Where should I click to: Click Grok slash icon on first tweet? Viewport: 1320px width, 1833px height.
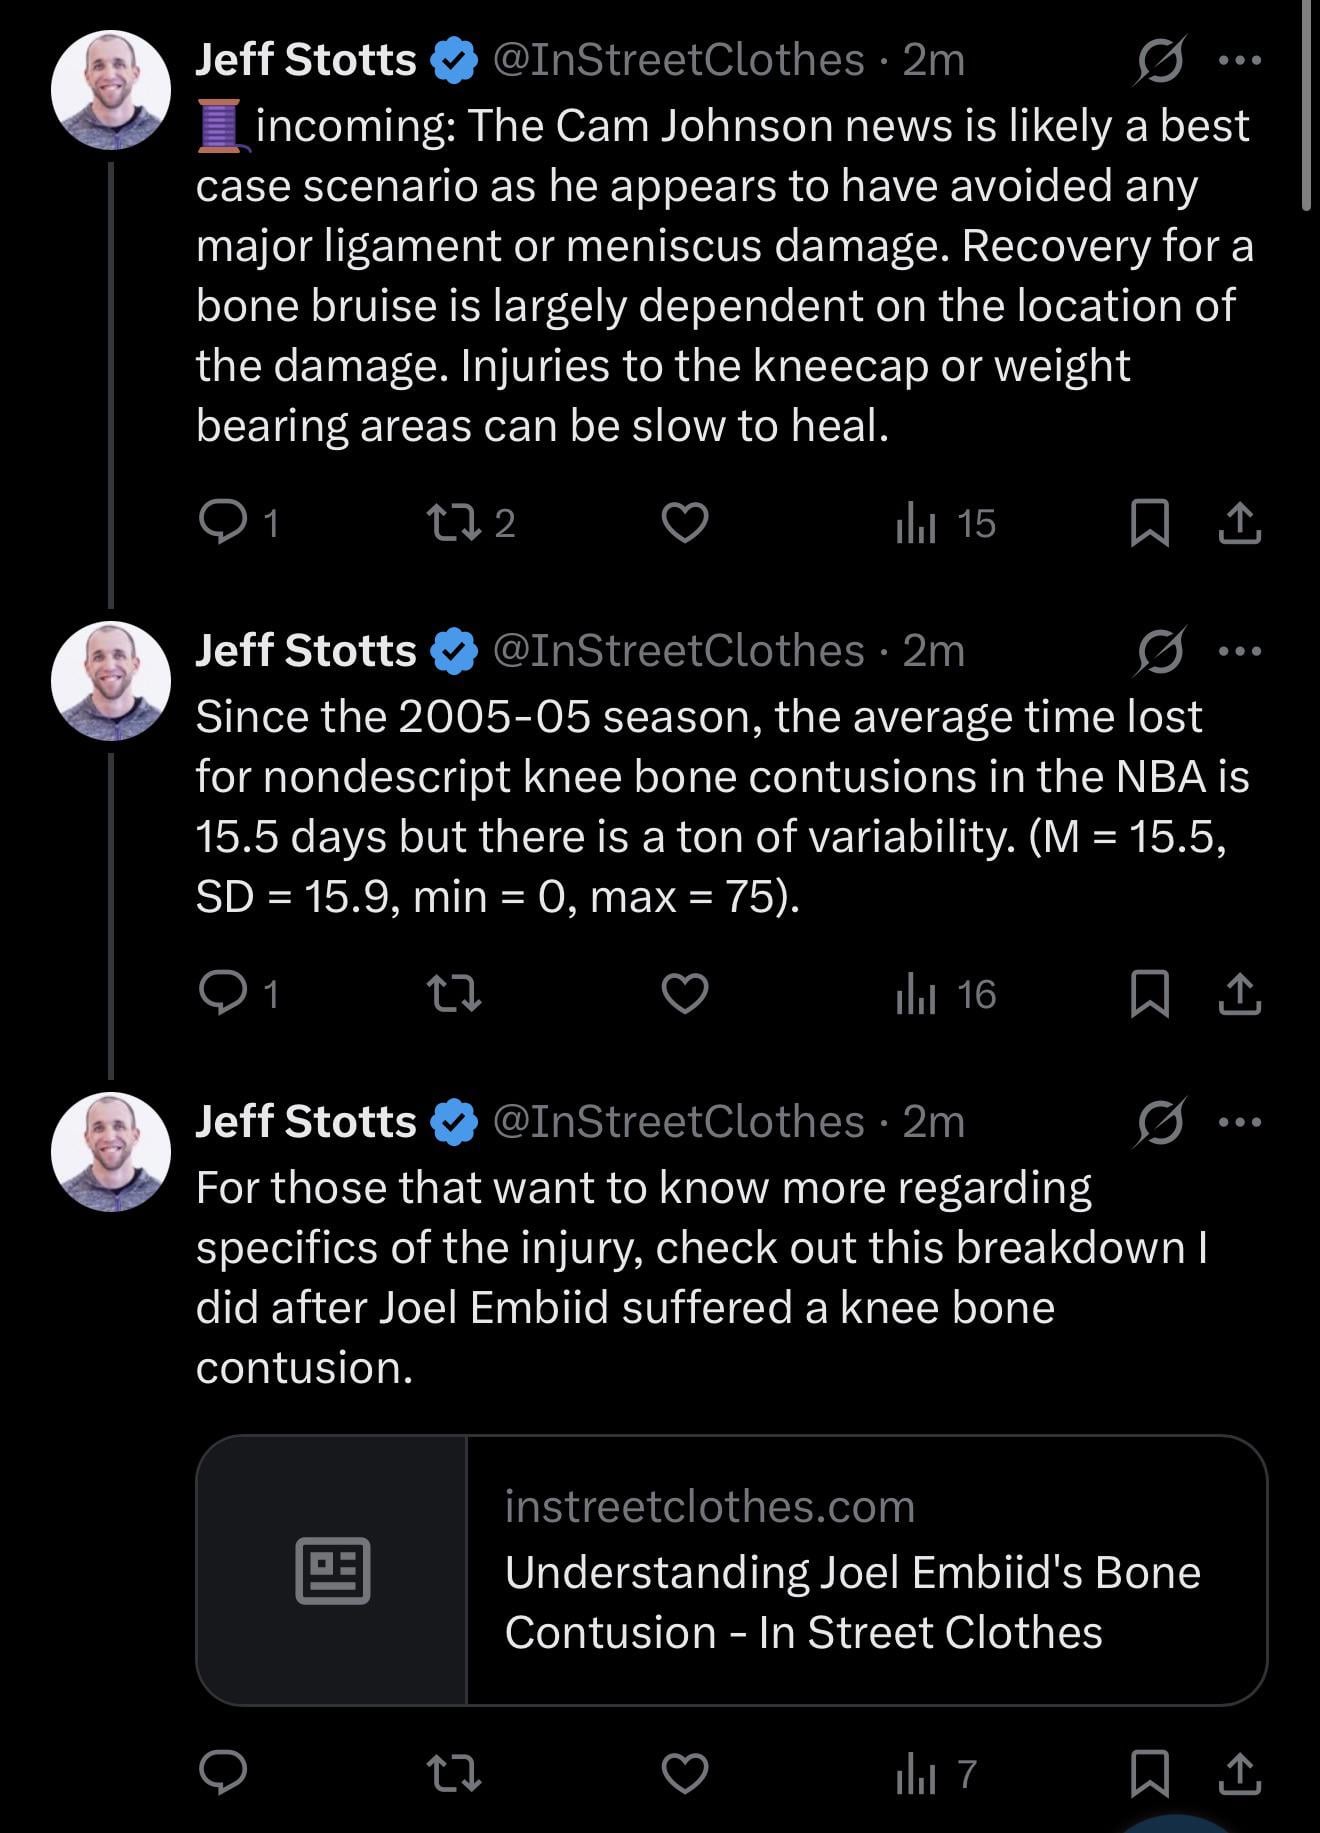point(1160,61)
